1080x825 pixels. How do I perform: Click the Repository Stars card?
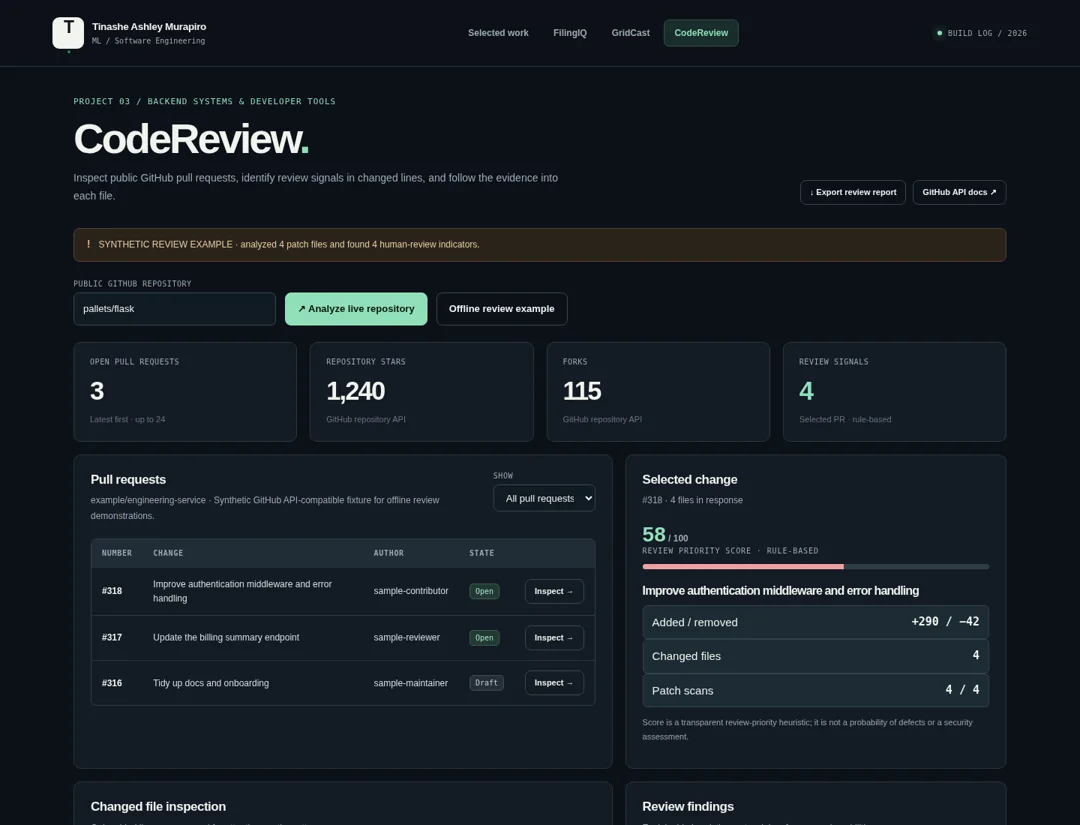[422, 392]
